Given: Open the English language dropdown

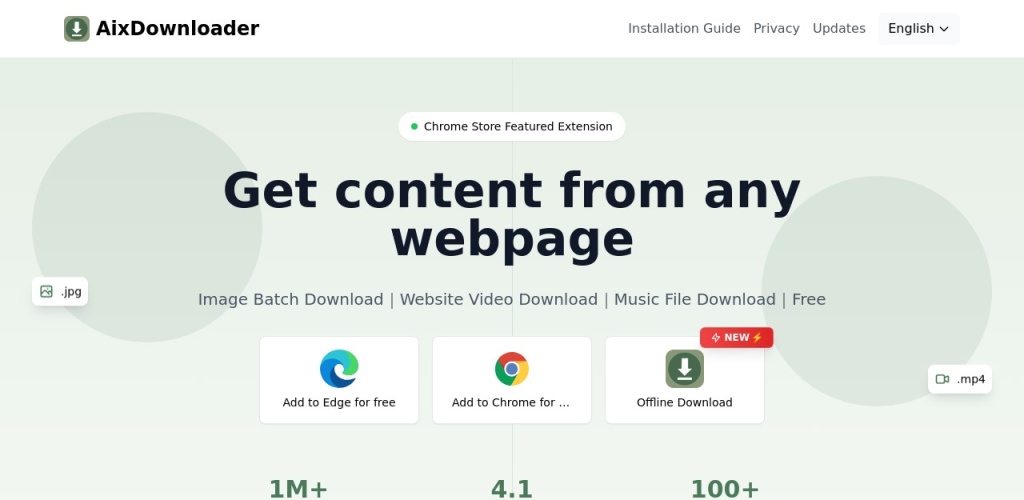Looking at the screenshot, I should [x=918, y=29].
